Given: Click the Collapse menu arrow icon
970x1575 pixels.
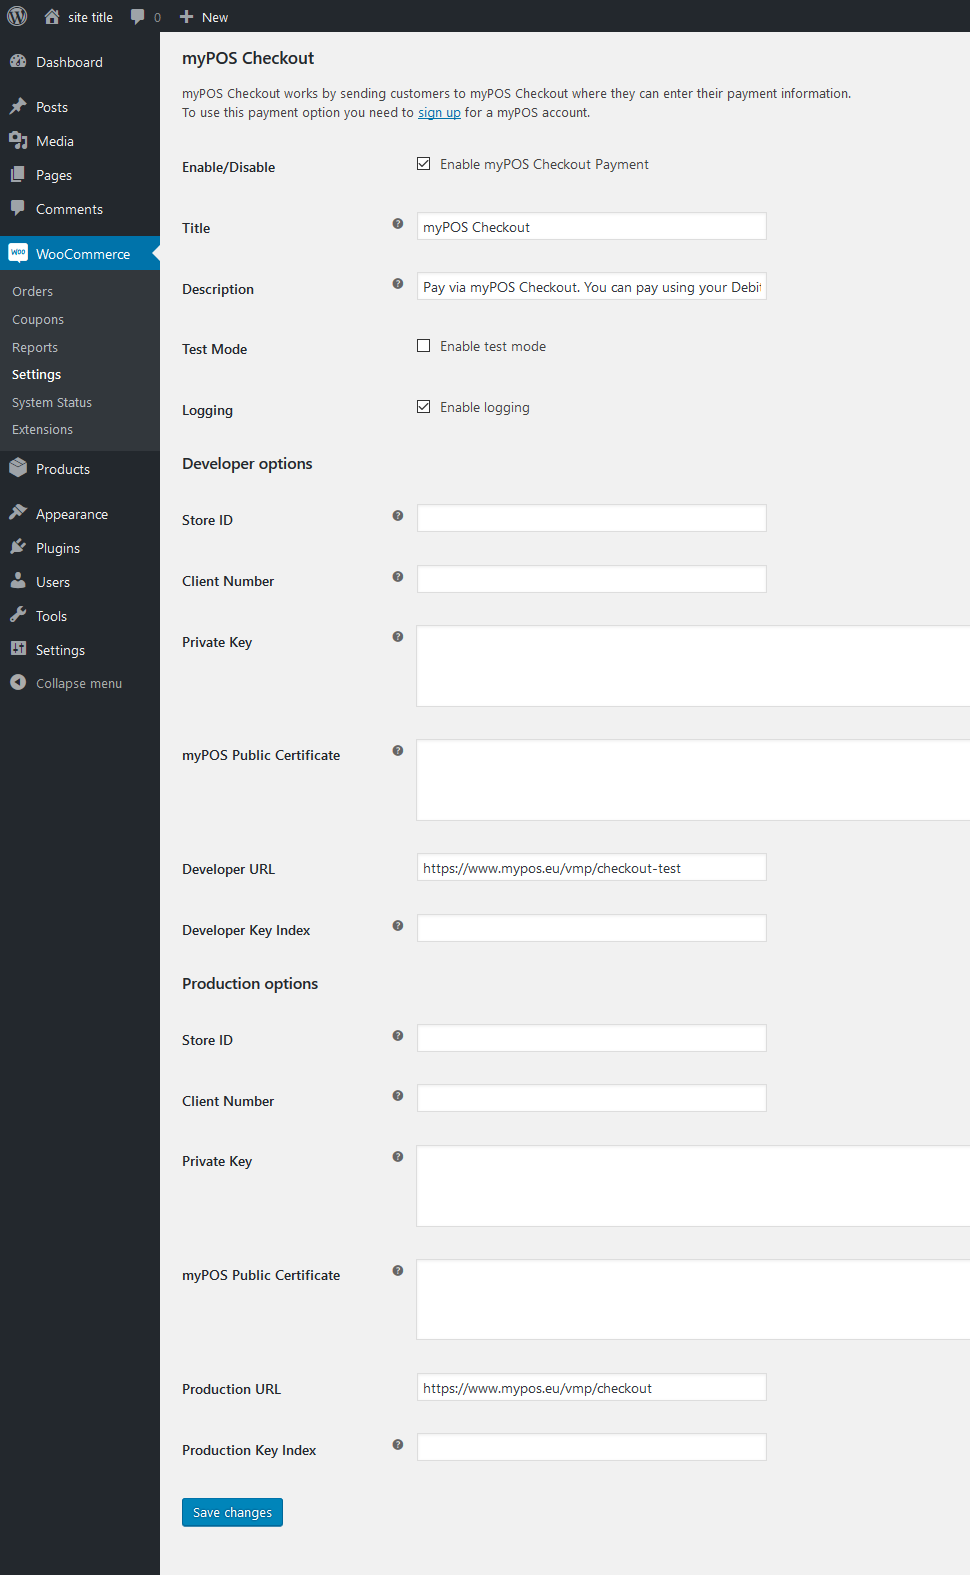Looking at the screenshot, I should [18, 682].
